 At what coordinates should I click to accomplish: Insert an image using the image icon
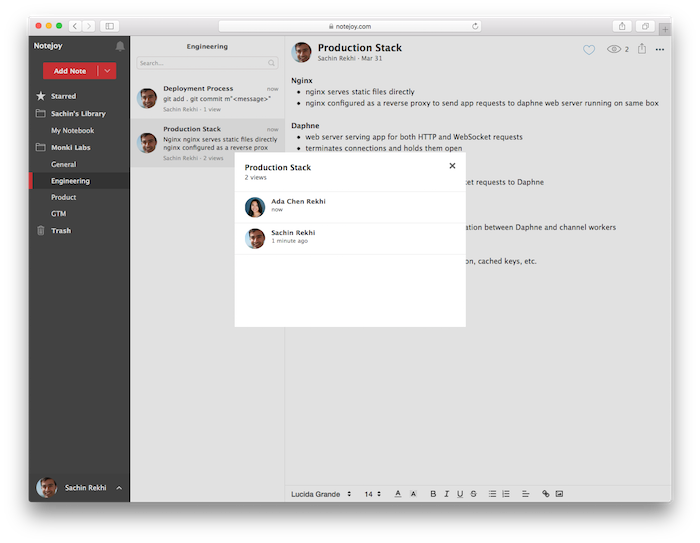point(560,494)
